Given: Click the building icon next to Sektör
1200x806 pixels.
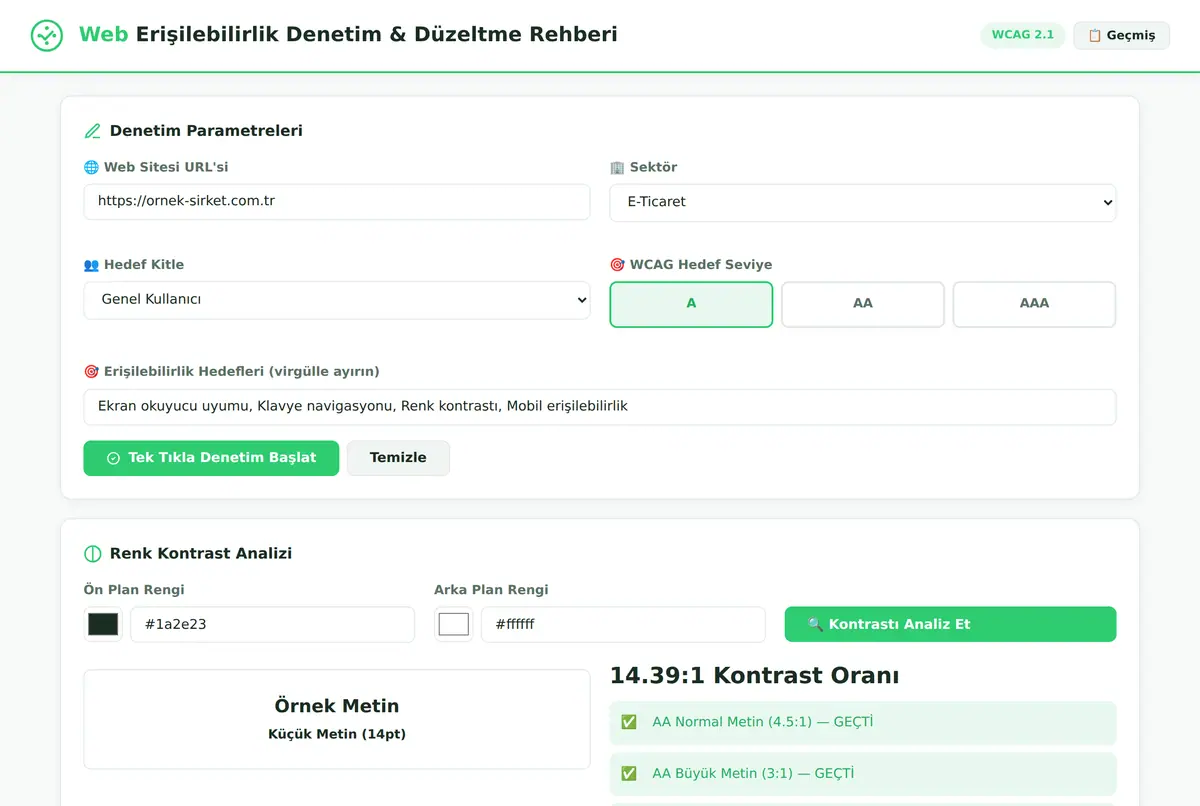Looking at the screenshot, I should (617, 168).
